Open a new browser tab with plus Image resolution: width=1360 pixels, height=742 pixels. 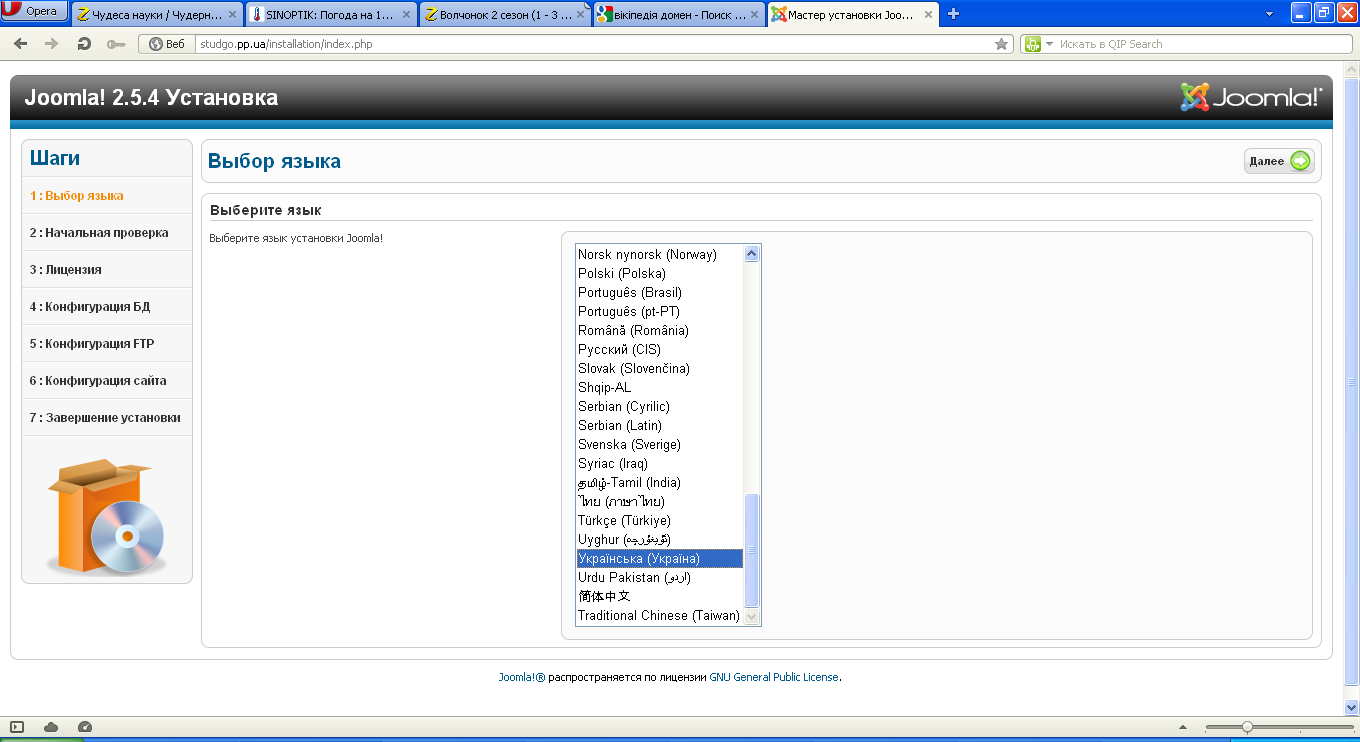tap(953, 14)
